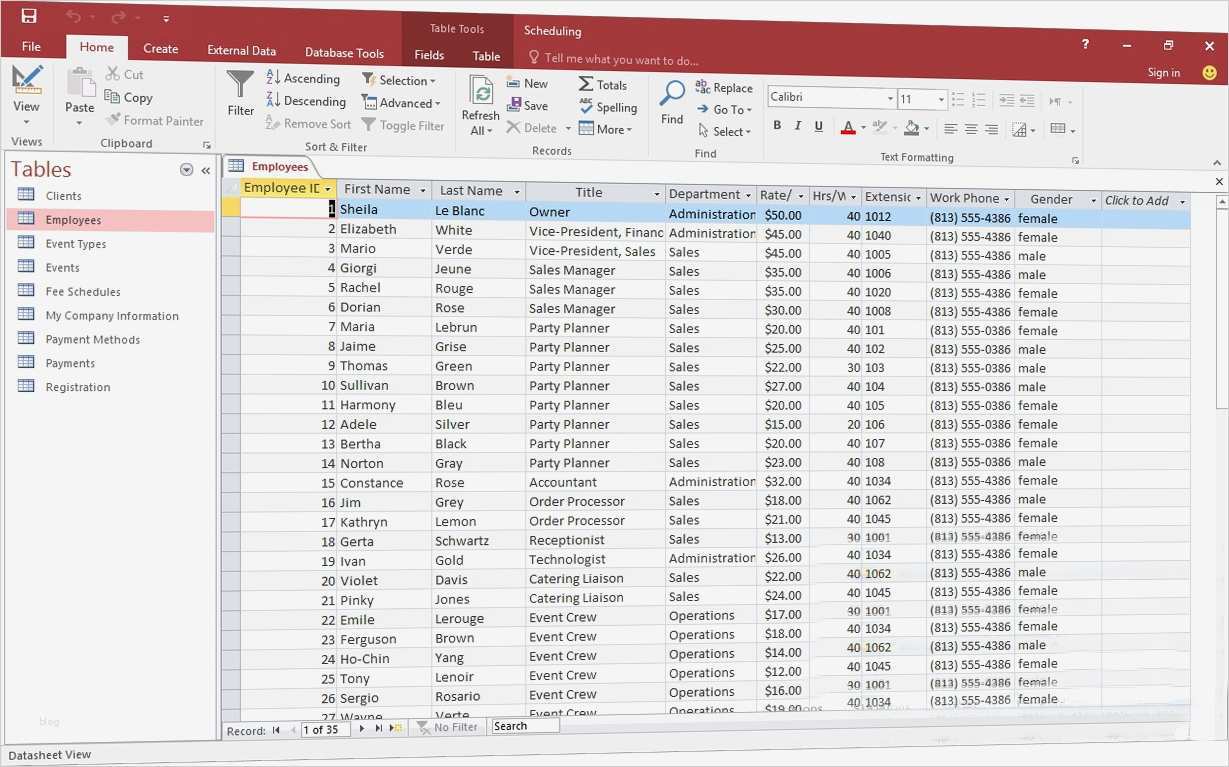The width and height of the screenshot is (1229, 767).
Task: Open the Selection filter dropdown
Action: tap(399, 80)
